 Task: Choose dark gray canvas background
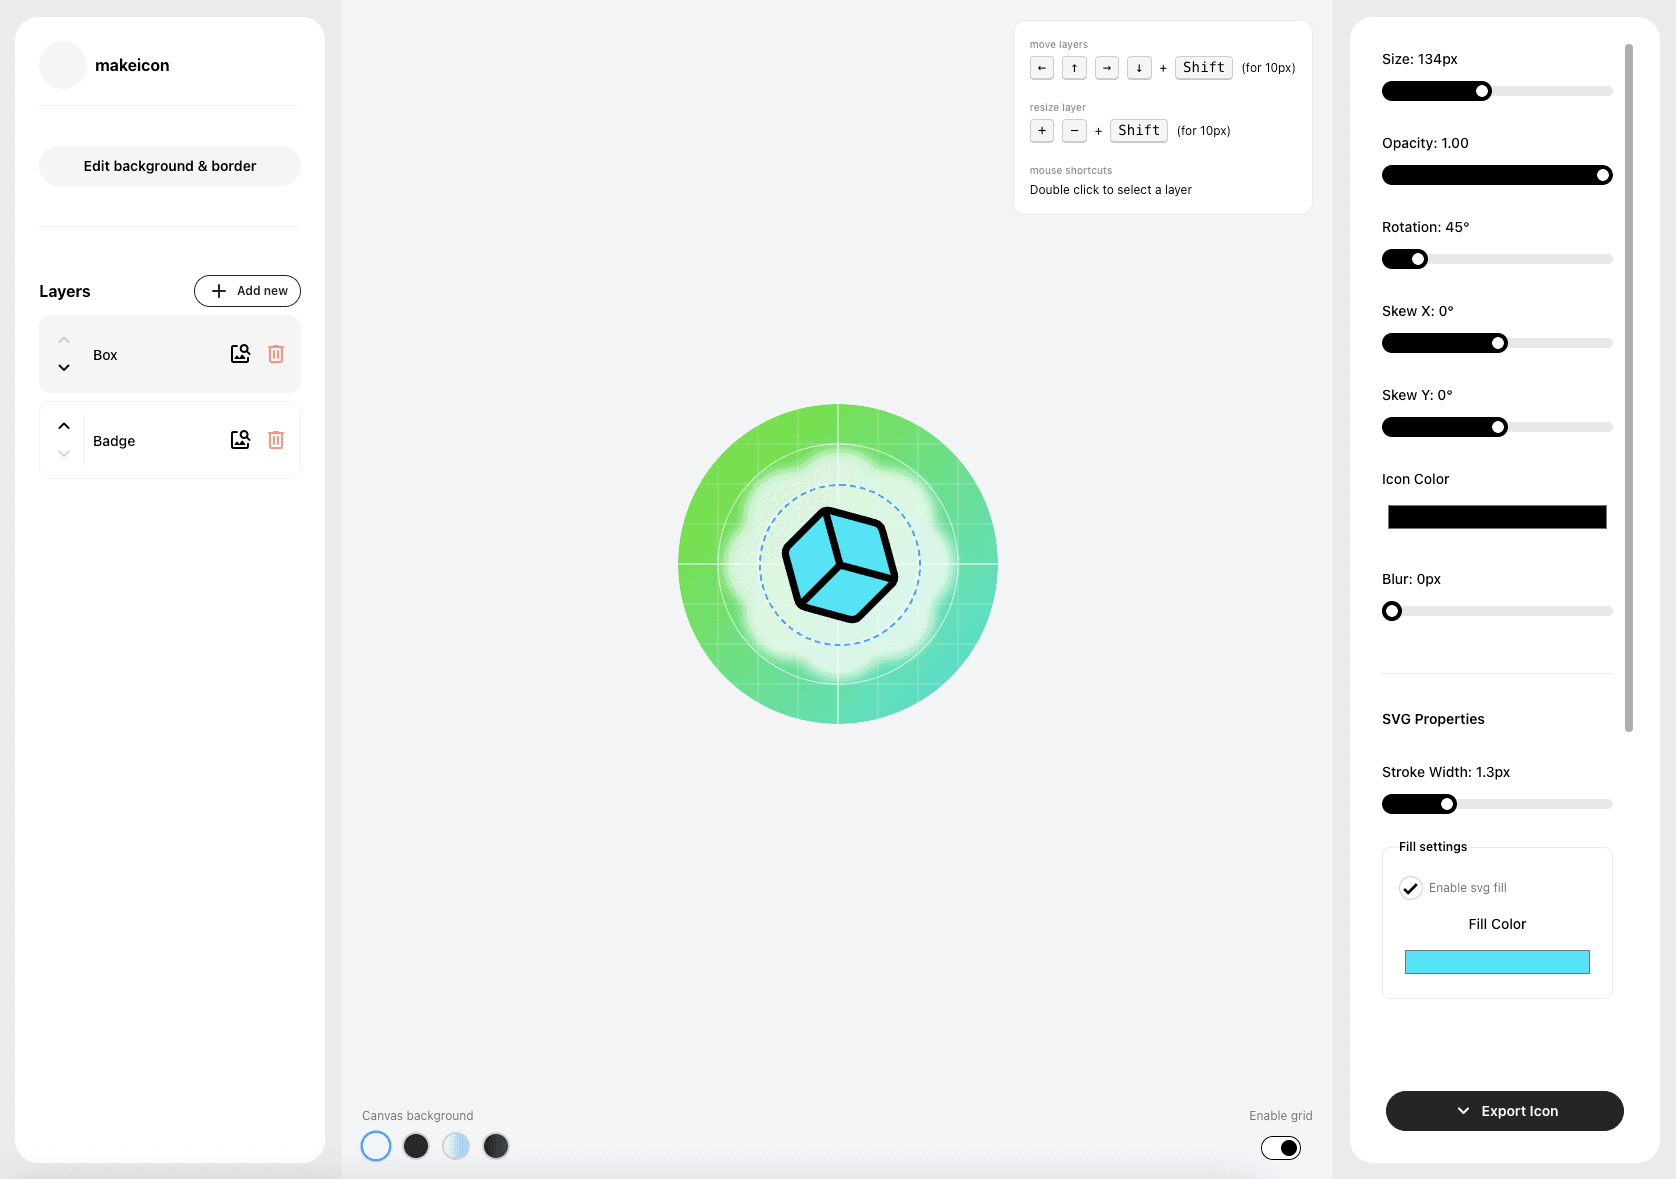496,1146
